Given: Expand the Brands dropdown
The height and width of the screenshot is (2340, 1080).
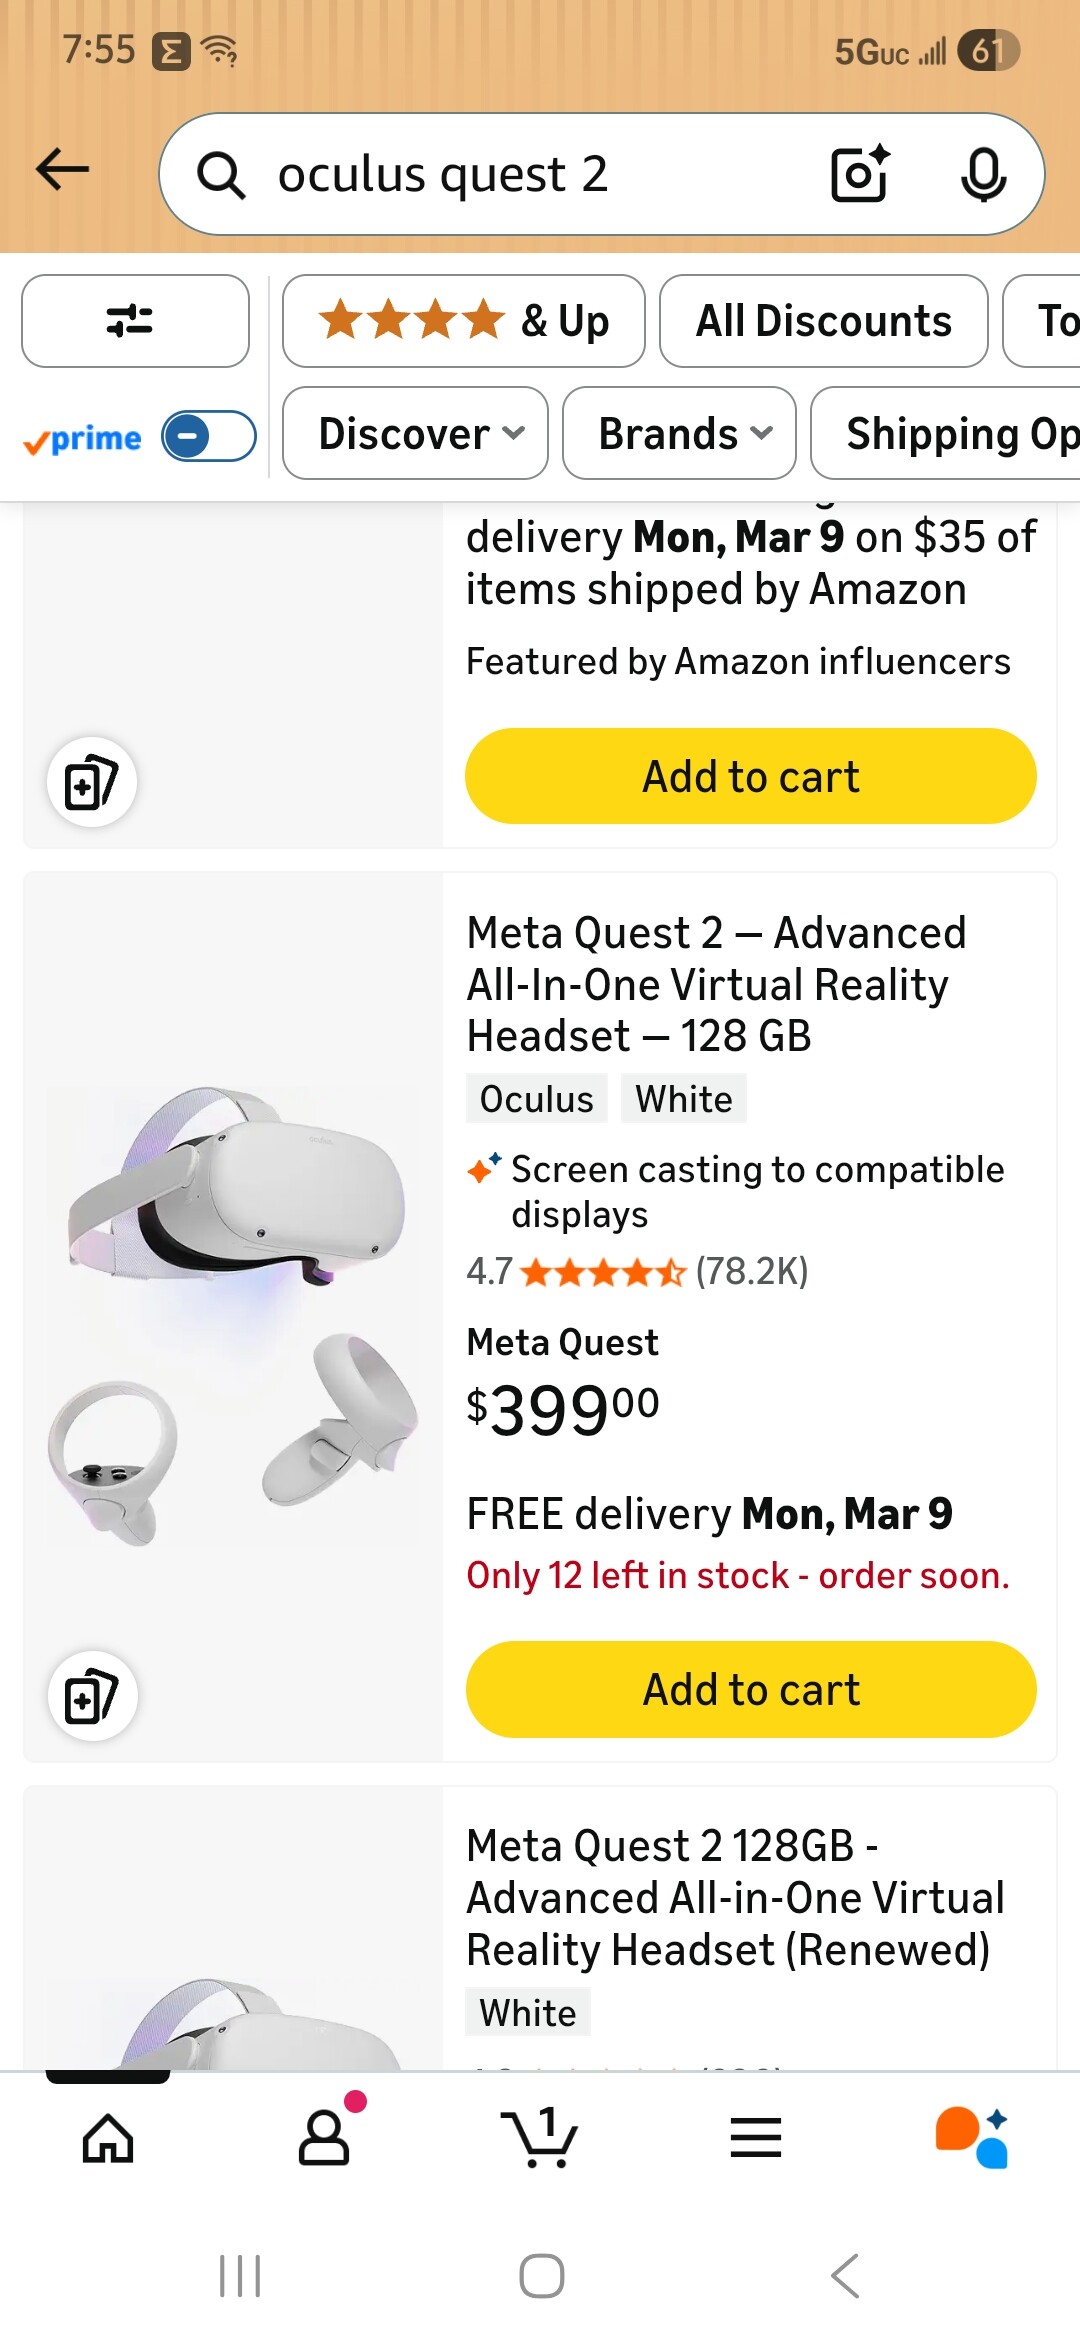Looking at the screenshot, I should 679,434.
